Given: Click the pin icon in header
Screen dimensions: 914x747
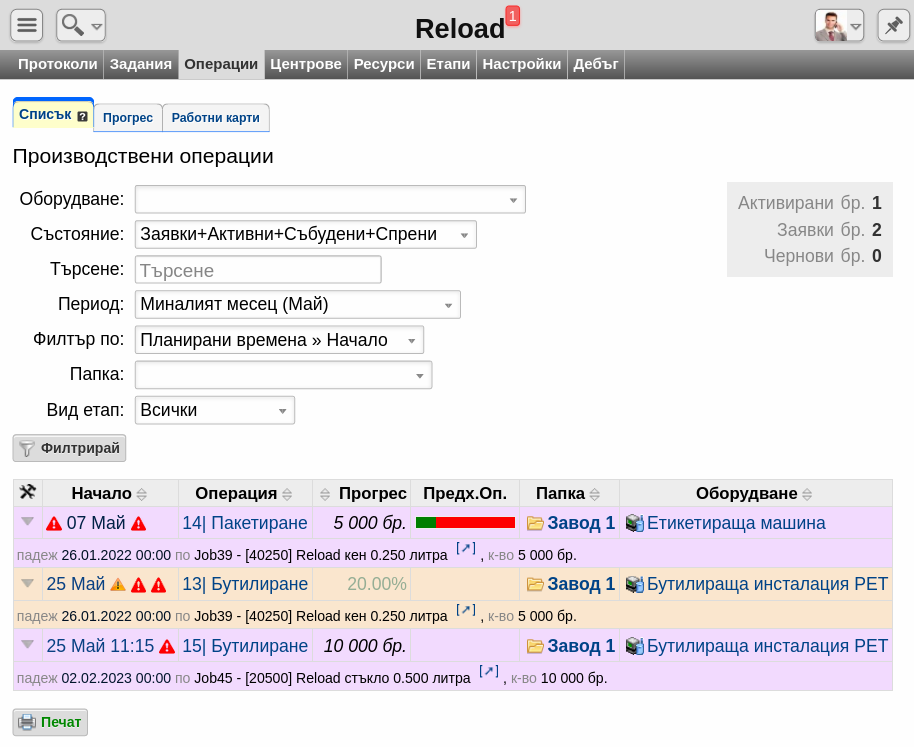Looking at the screenshot, I should coord(894,26).
